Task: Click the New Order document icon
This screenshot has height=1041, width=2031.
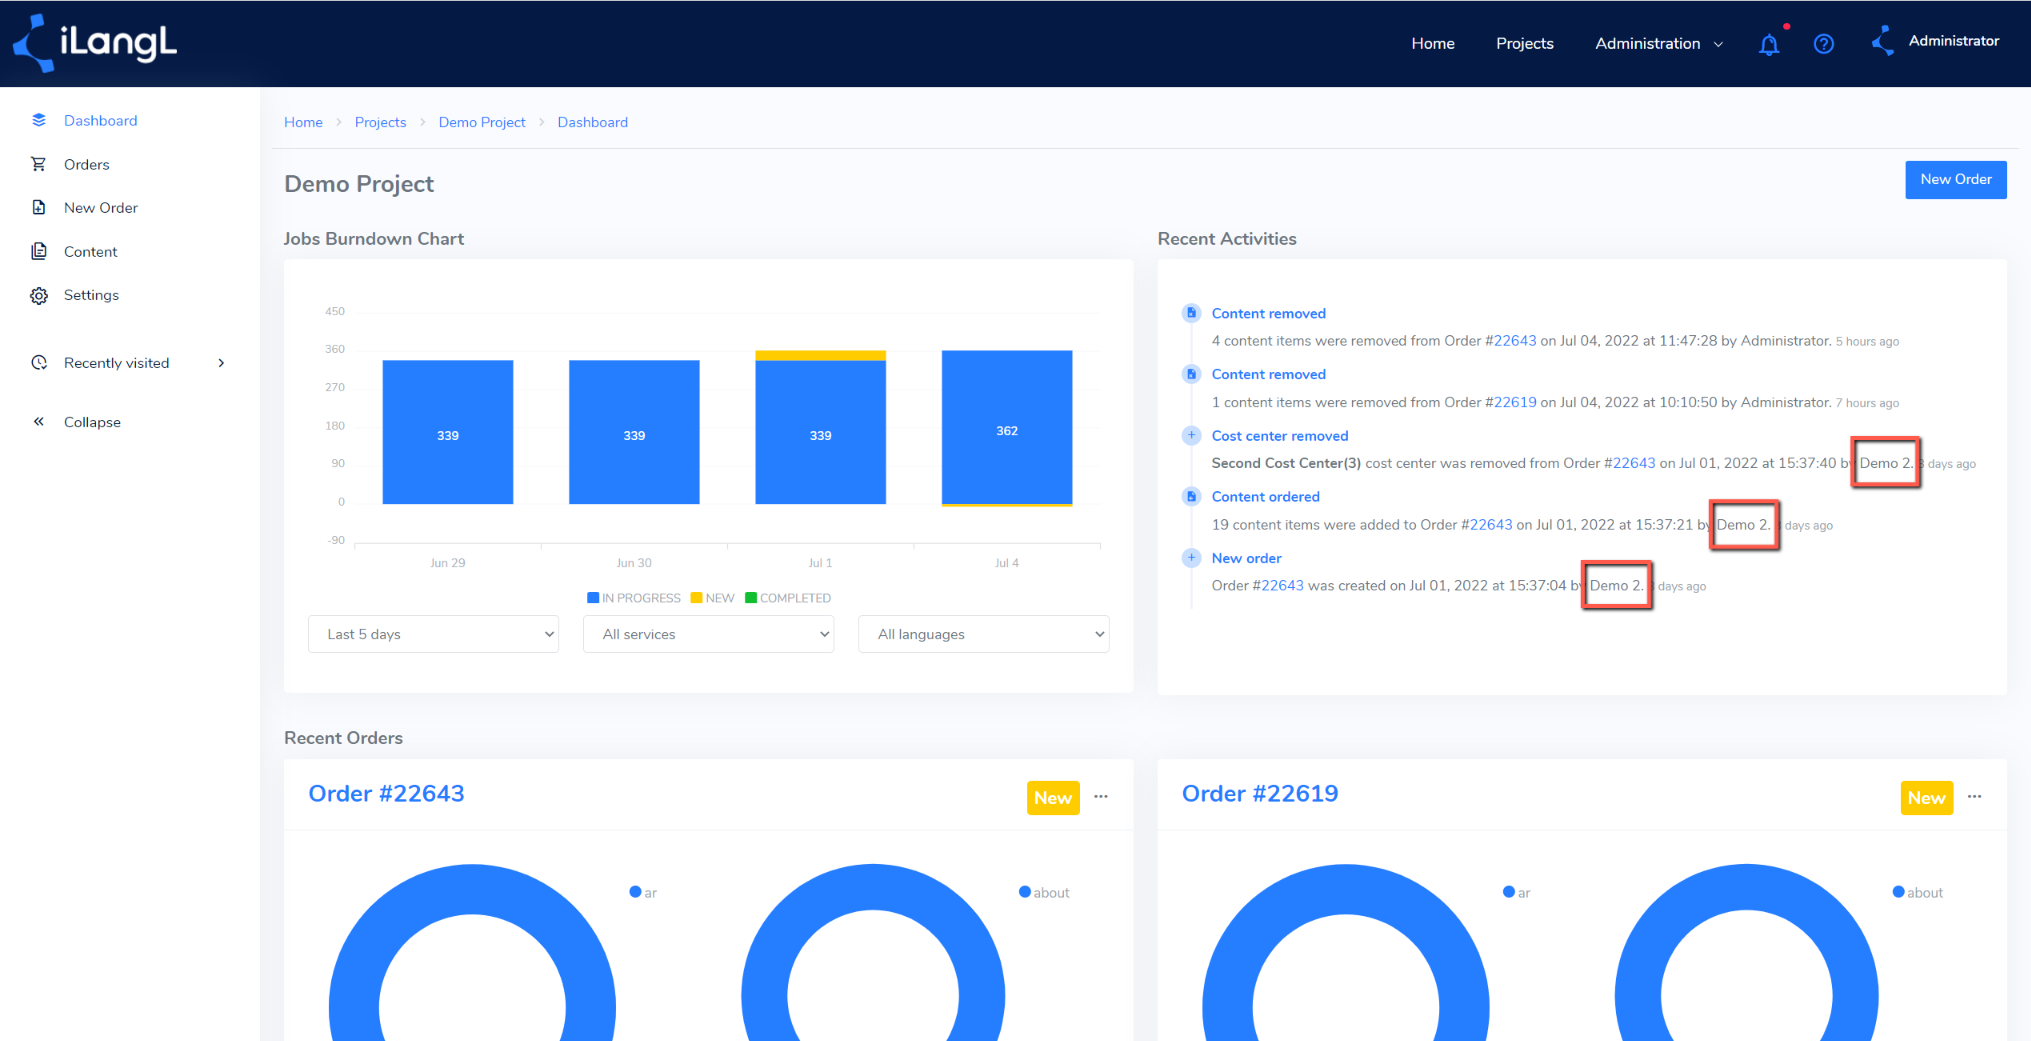Action: point(39,207)
